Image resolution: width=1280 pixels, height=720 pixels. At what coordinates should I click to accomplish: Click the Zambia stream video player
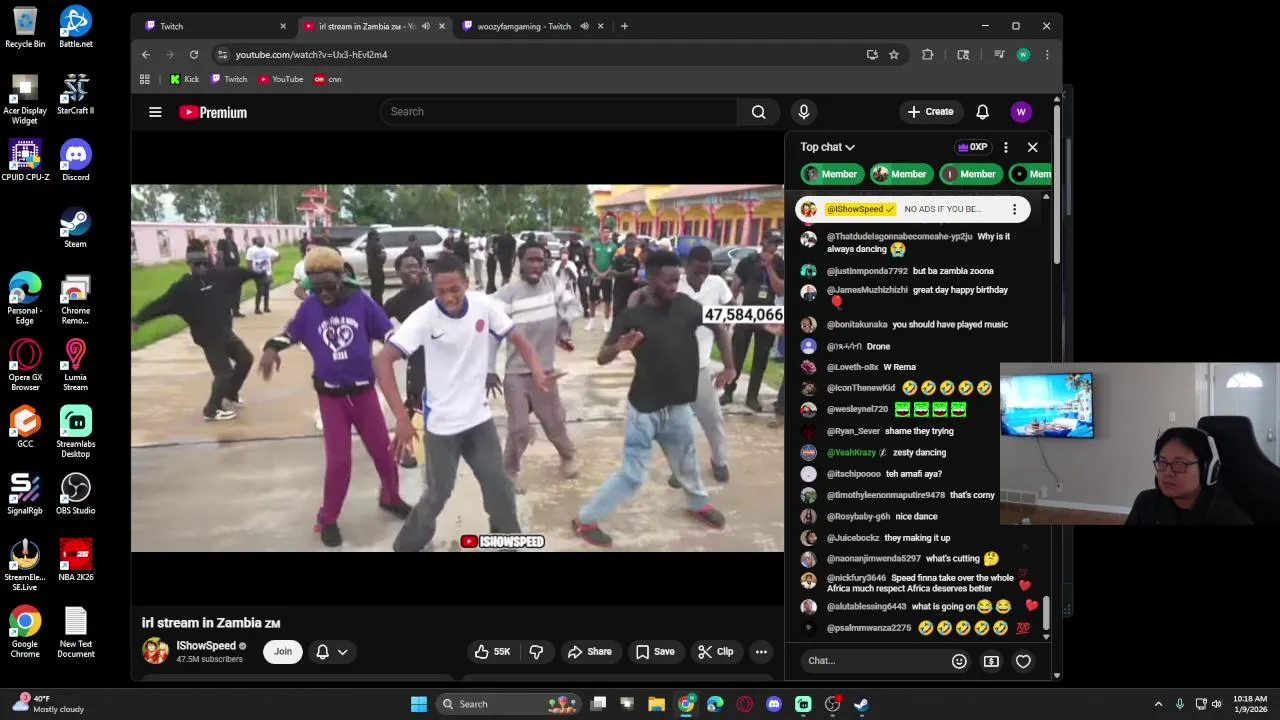pyautogui.click(x=457, y=368)
